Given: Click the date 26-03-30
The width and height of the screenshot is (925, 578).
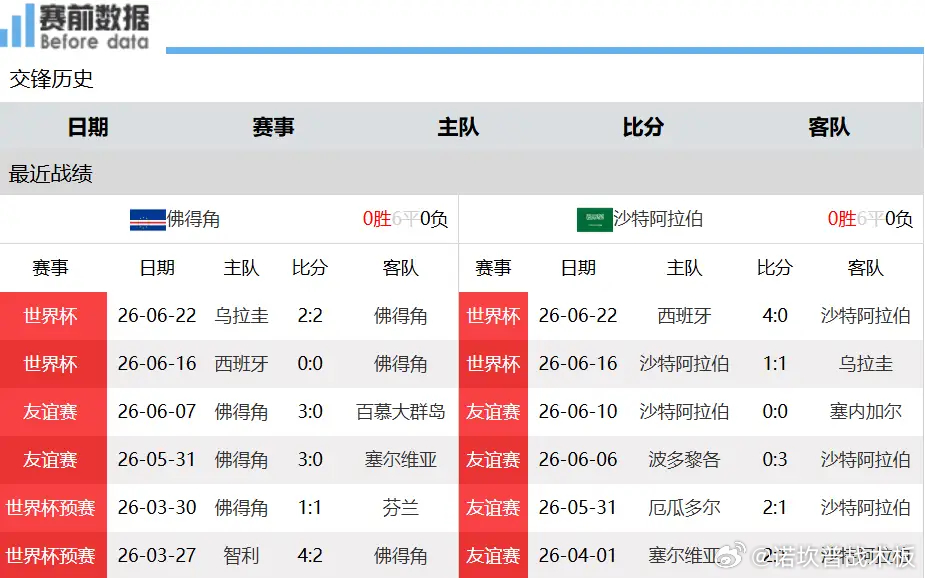Looking at the screenshot, I should click(x=157, y=507).
